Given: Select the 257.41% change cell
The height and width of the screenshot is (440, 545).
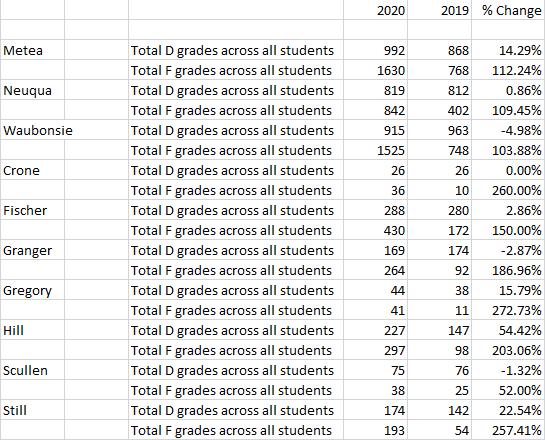Looking at the screenshot, I should point(509,430).
